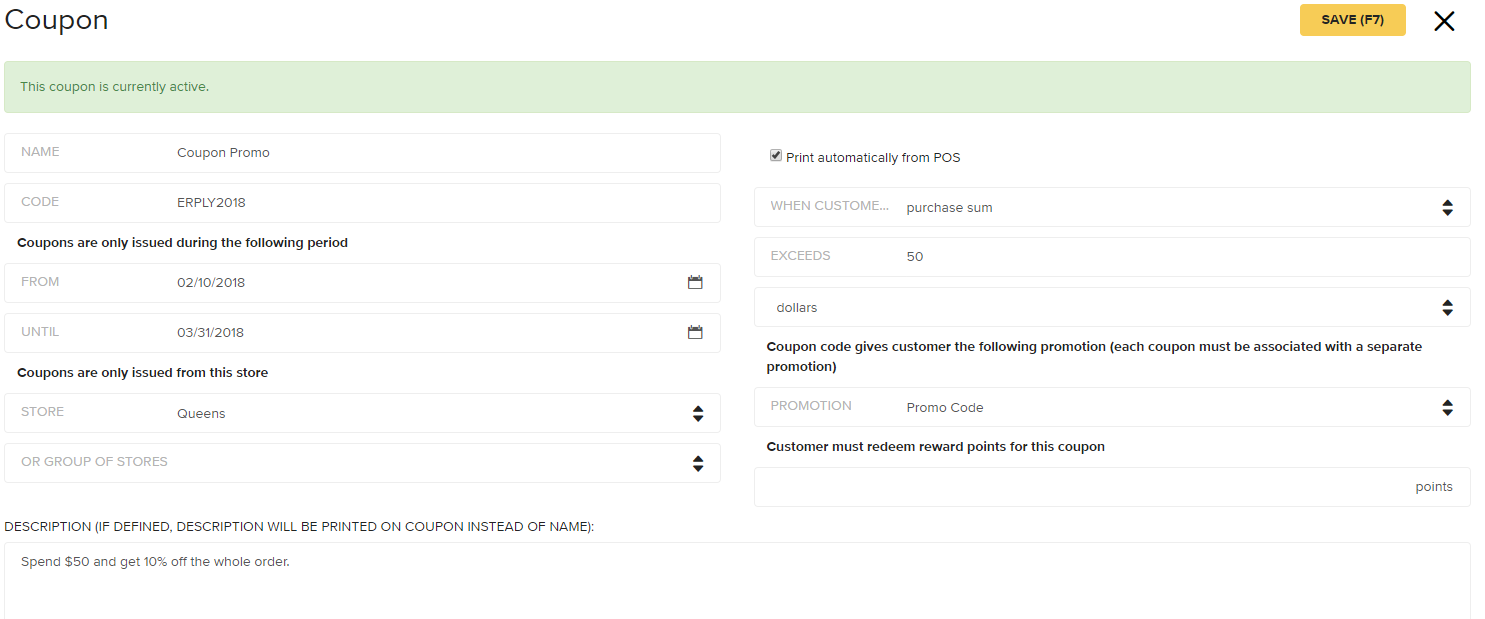1485x619 pixels.
Task: Click the 'This coupon is currently active' notice
Action: pos(737,87)
